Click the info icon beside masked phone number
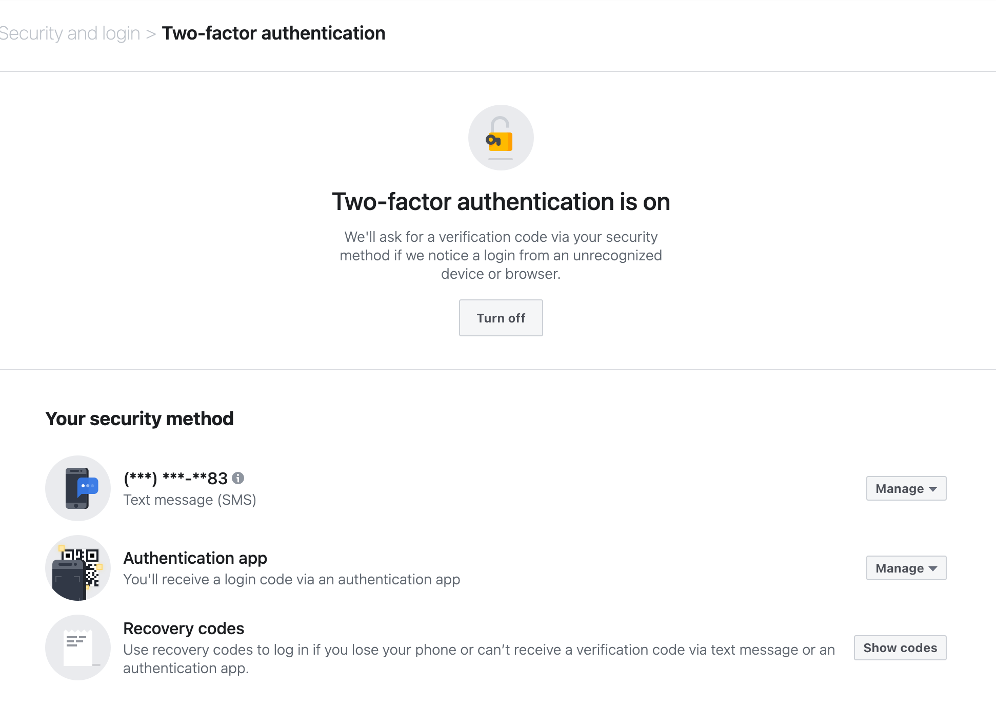 pos(238,478)
